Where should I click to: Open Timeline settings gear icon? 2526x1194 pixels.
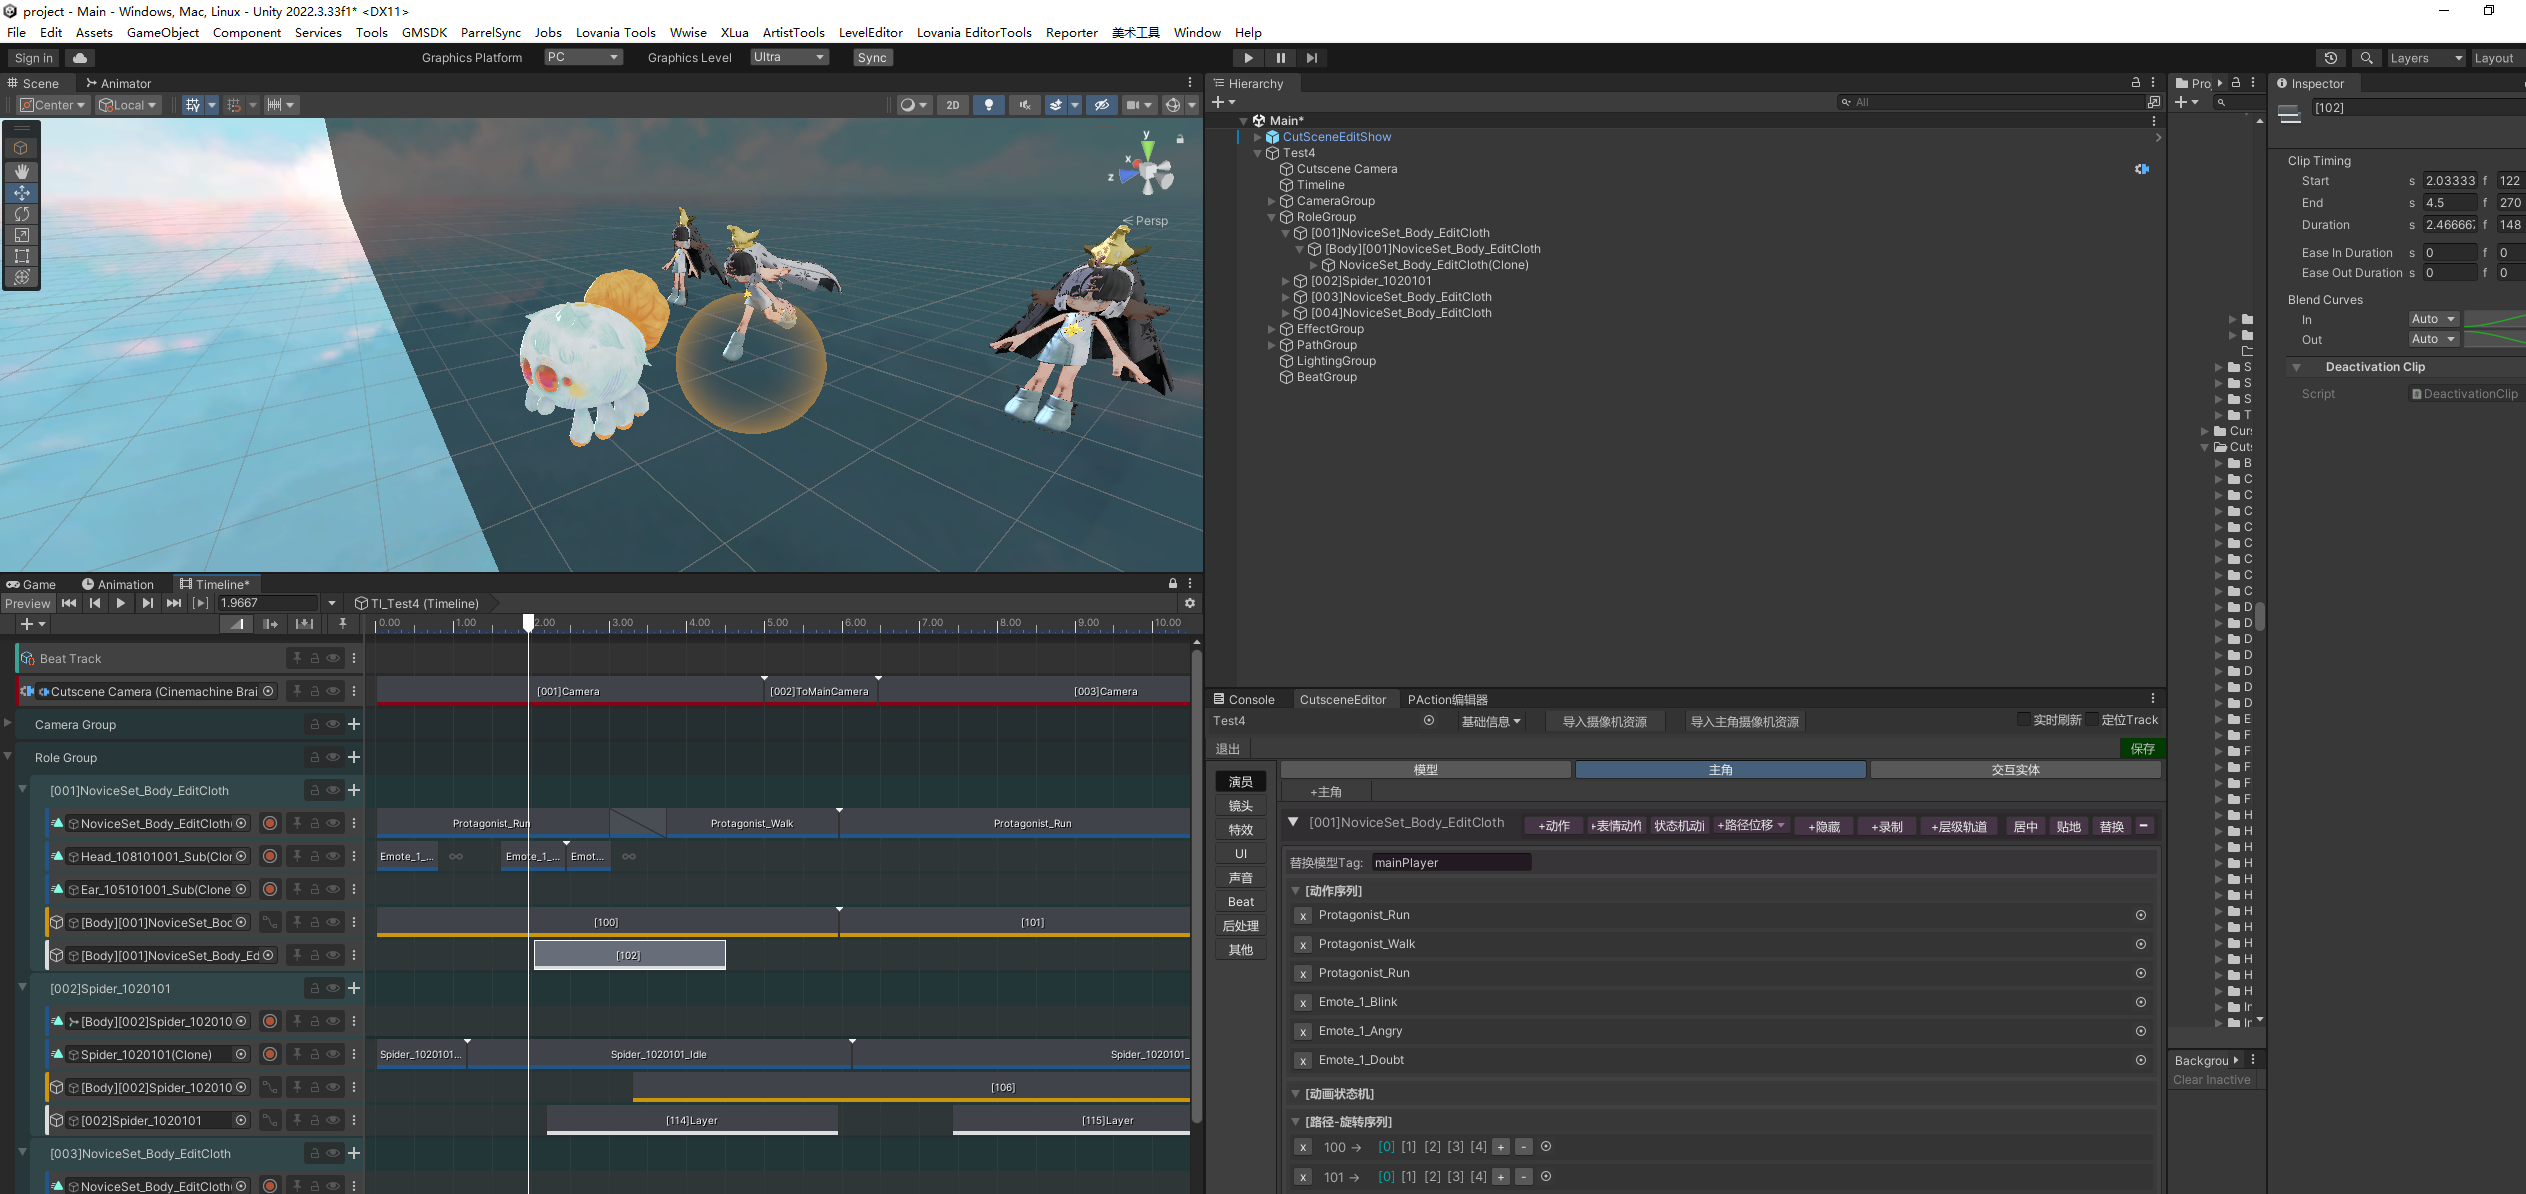coord(1189,603)
